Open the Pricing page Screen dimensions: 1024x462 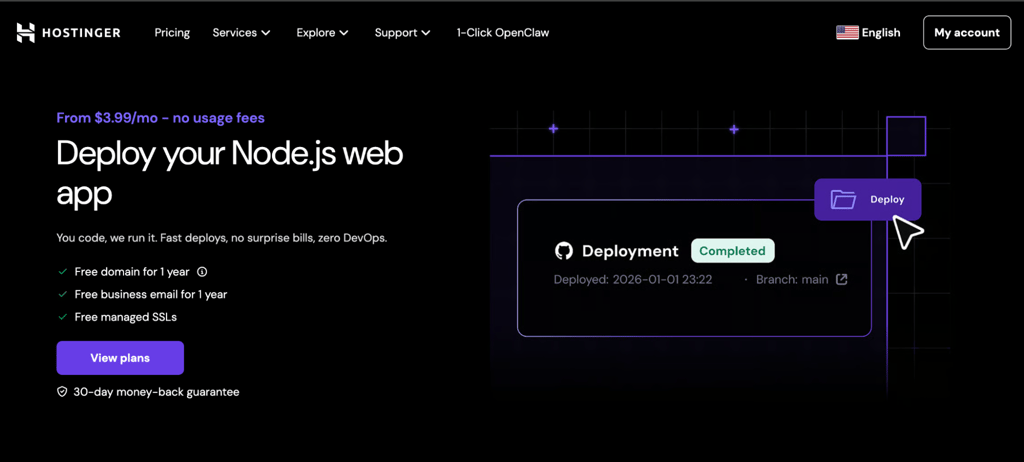(x=172, y=33)
